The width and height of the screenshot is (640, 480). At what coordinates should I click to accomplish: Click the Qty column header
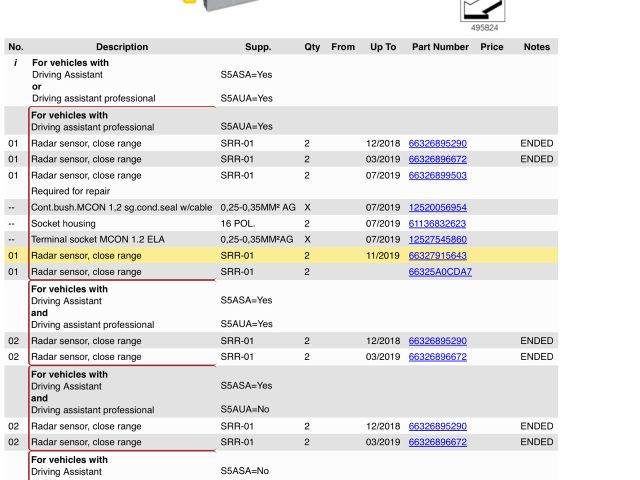(x=312, y=47)
